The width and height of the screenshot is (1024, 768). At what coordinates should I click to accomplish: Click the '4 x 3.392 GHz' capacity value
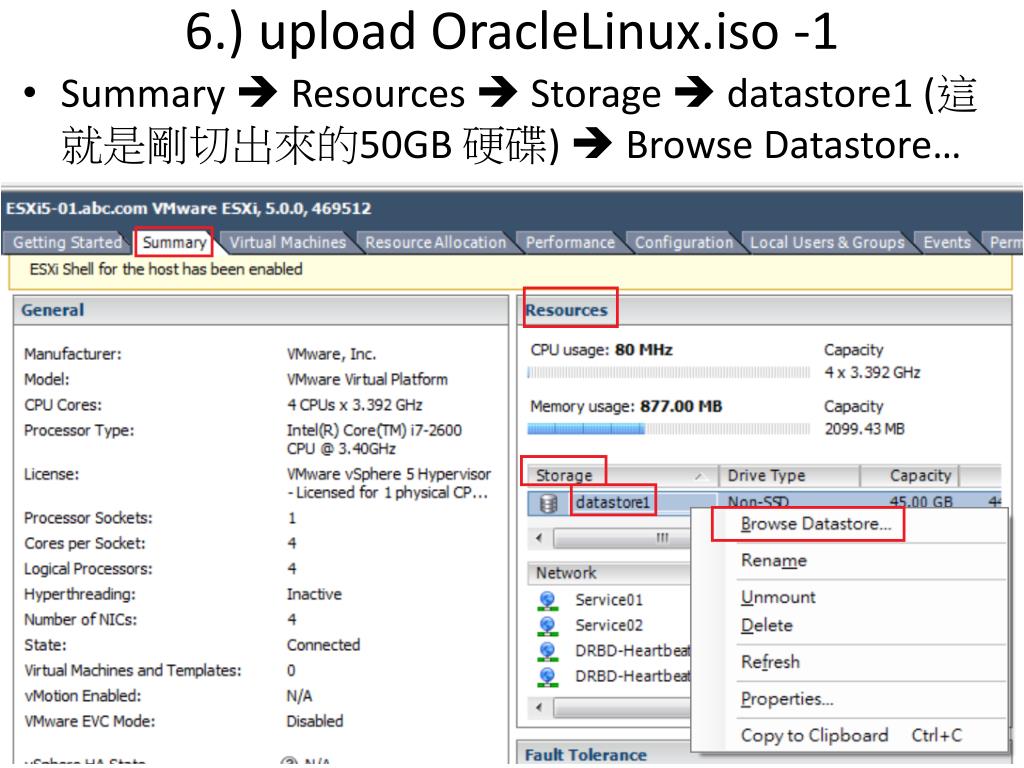coord(872,373)
